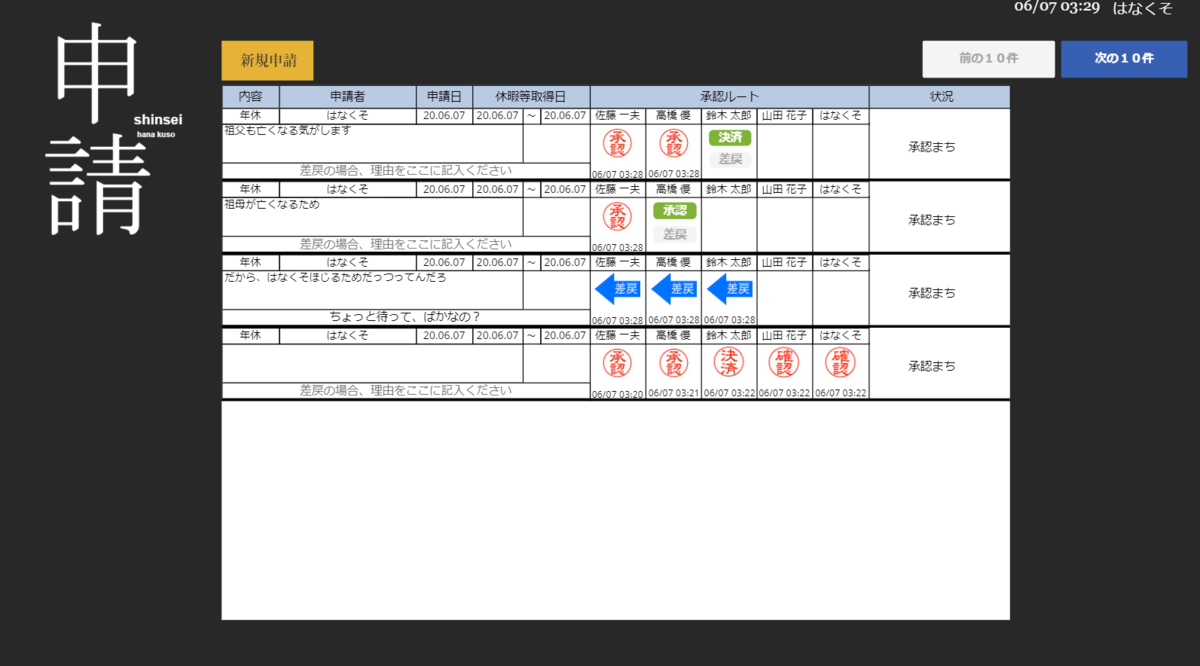Image resolution: width=1200 pixels, height=666 pixels.
Task: Click the 前の10件 button
Action: coord(988,59)
